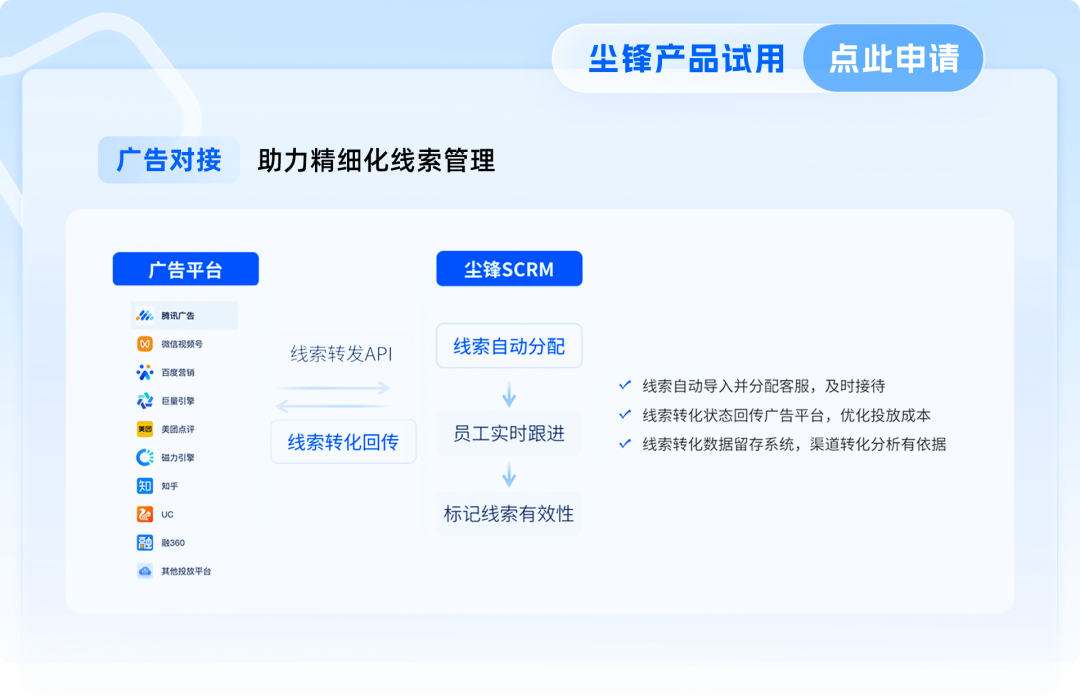This screenshot has height=698, width=1080.
Task: Click the 腾讯广告 logo icon
Action: click(x=145, y=316)
